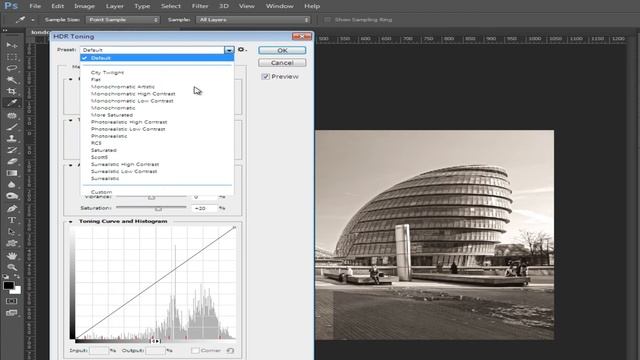640x360 pixels.
Task: Tick the Corner checkbox
Action: [x=195, y=350]
